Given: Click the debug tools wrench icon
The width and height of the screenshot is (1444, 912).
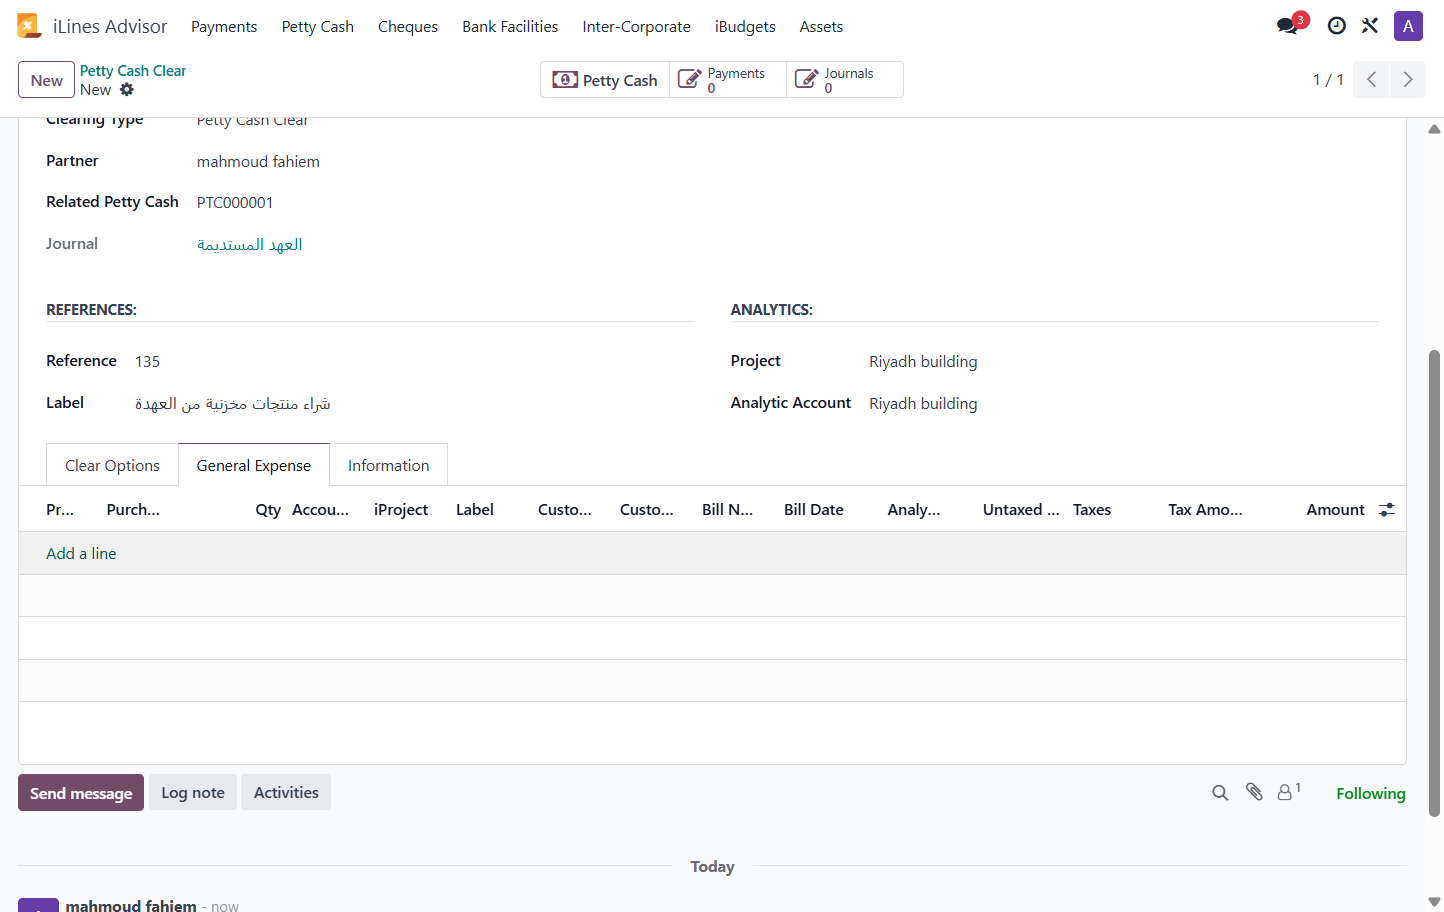Looking at the screenshot, I should coord(1370,26).
